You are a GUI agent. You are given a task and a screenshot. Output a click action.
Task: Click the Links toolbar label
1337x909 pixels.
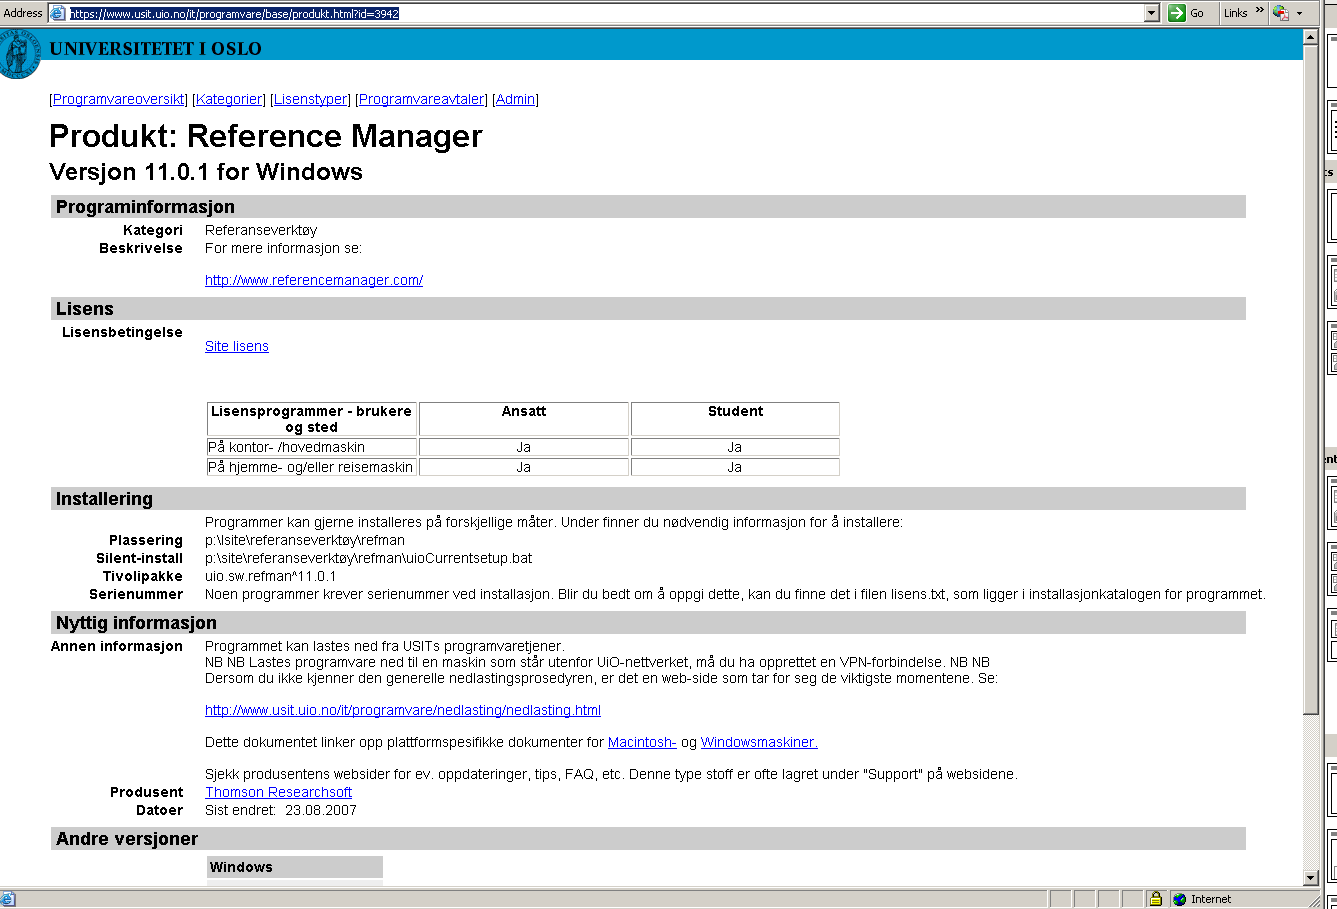(x=1235, y=13)
